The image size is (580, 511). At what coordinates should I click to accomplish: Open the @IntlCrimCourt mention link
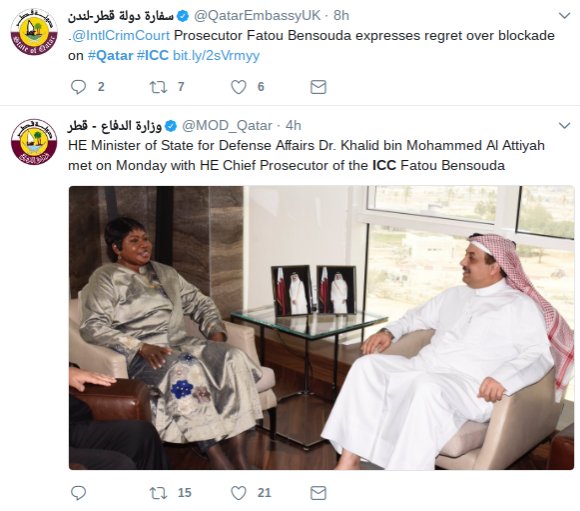(x=121, y=36)
